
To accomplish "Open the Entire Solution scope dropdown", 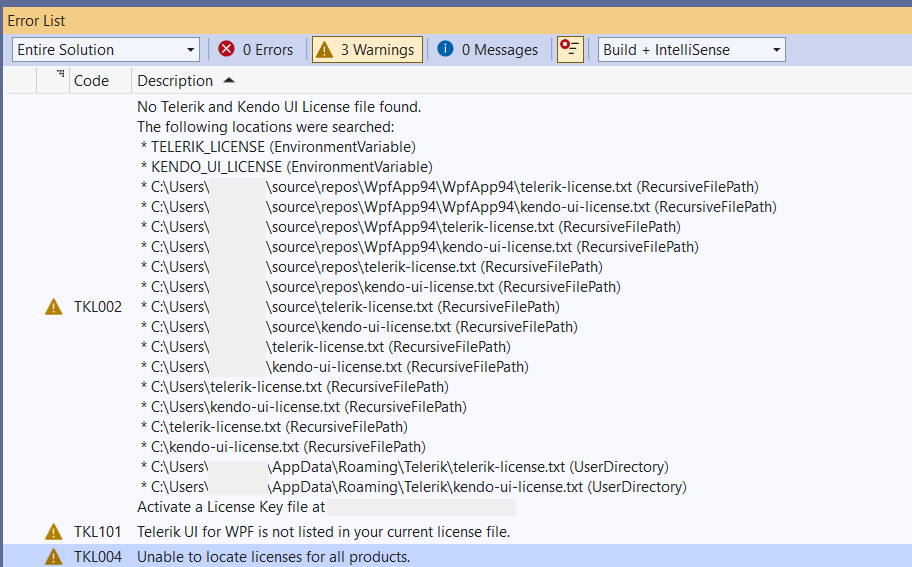I will (x=105, y=50).
